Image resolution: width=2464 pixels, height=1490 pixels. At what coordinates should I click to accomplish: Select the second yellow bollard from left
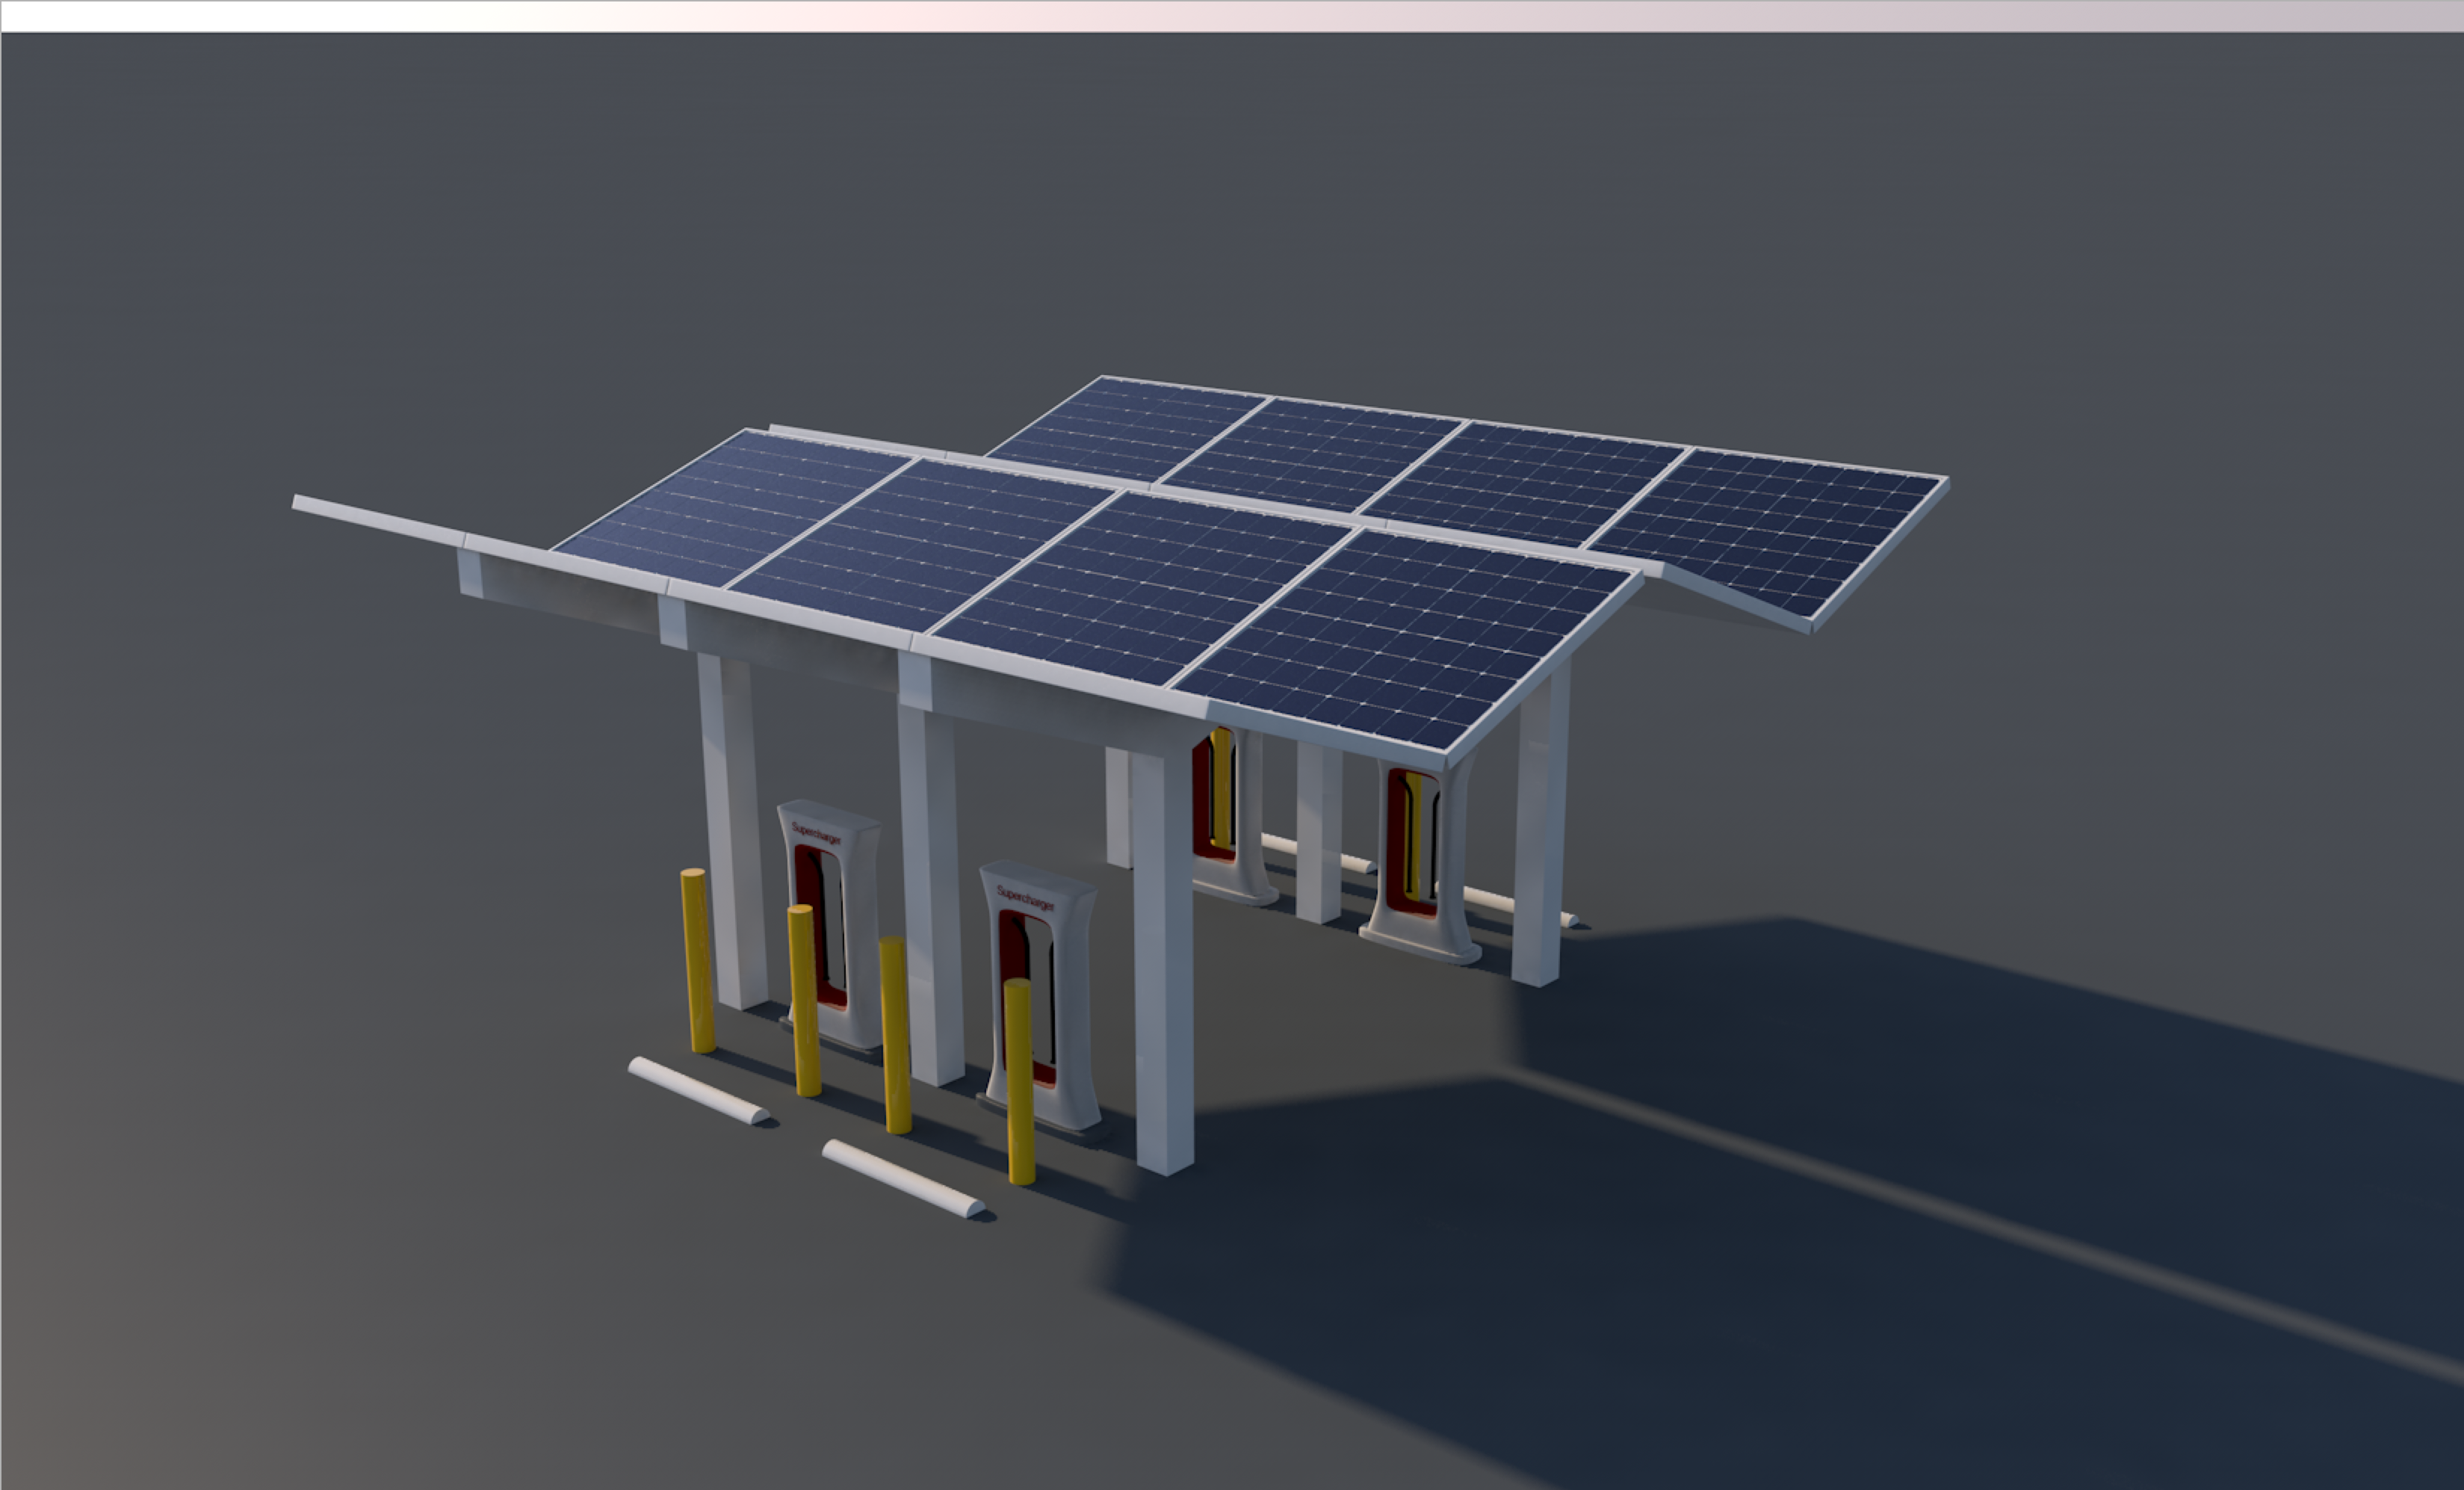pos(803,1000)
